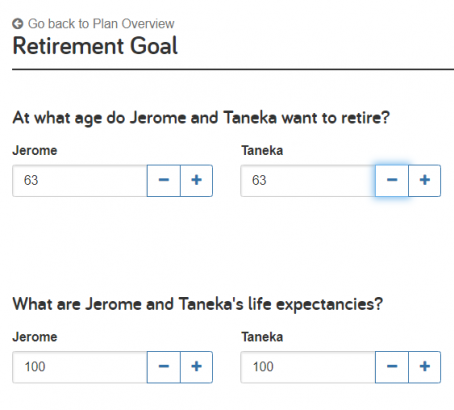Increase Taneka's retirement age with plus
This screenshot has width=454, height=410.
click(x=425, y=180)
